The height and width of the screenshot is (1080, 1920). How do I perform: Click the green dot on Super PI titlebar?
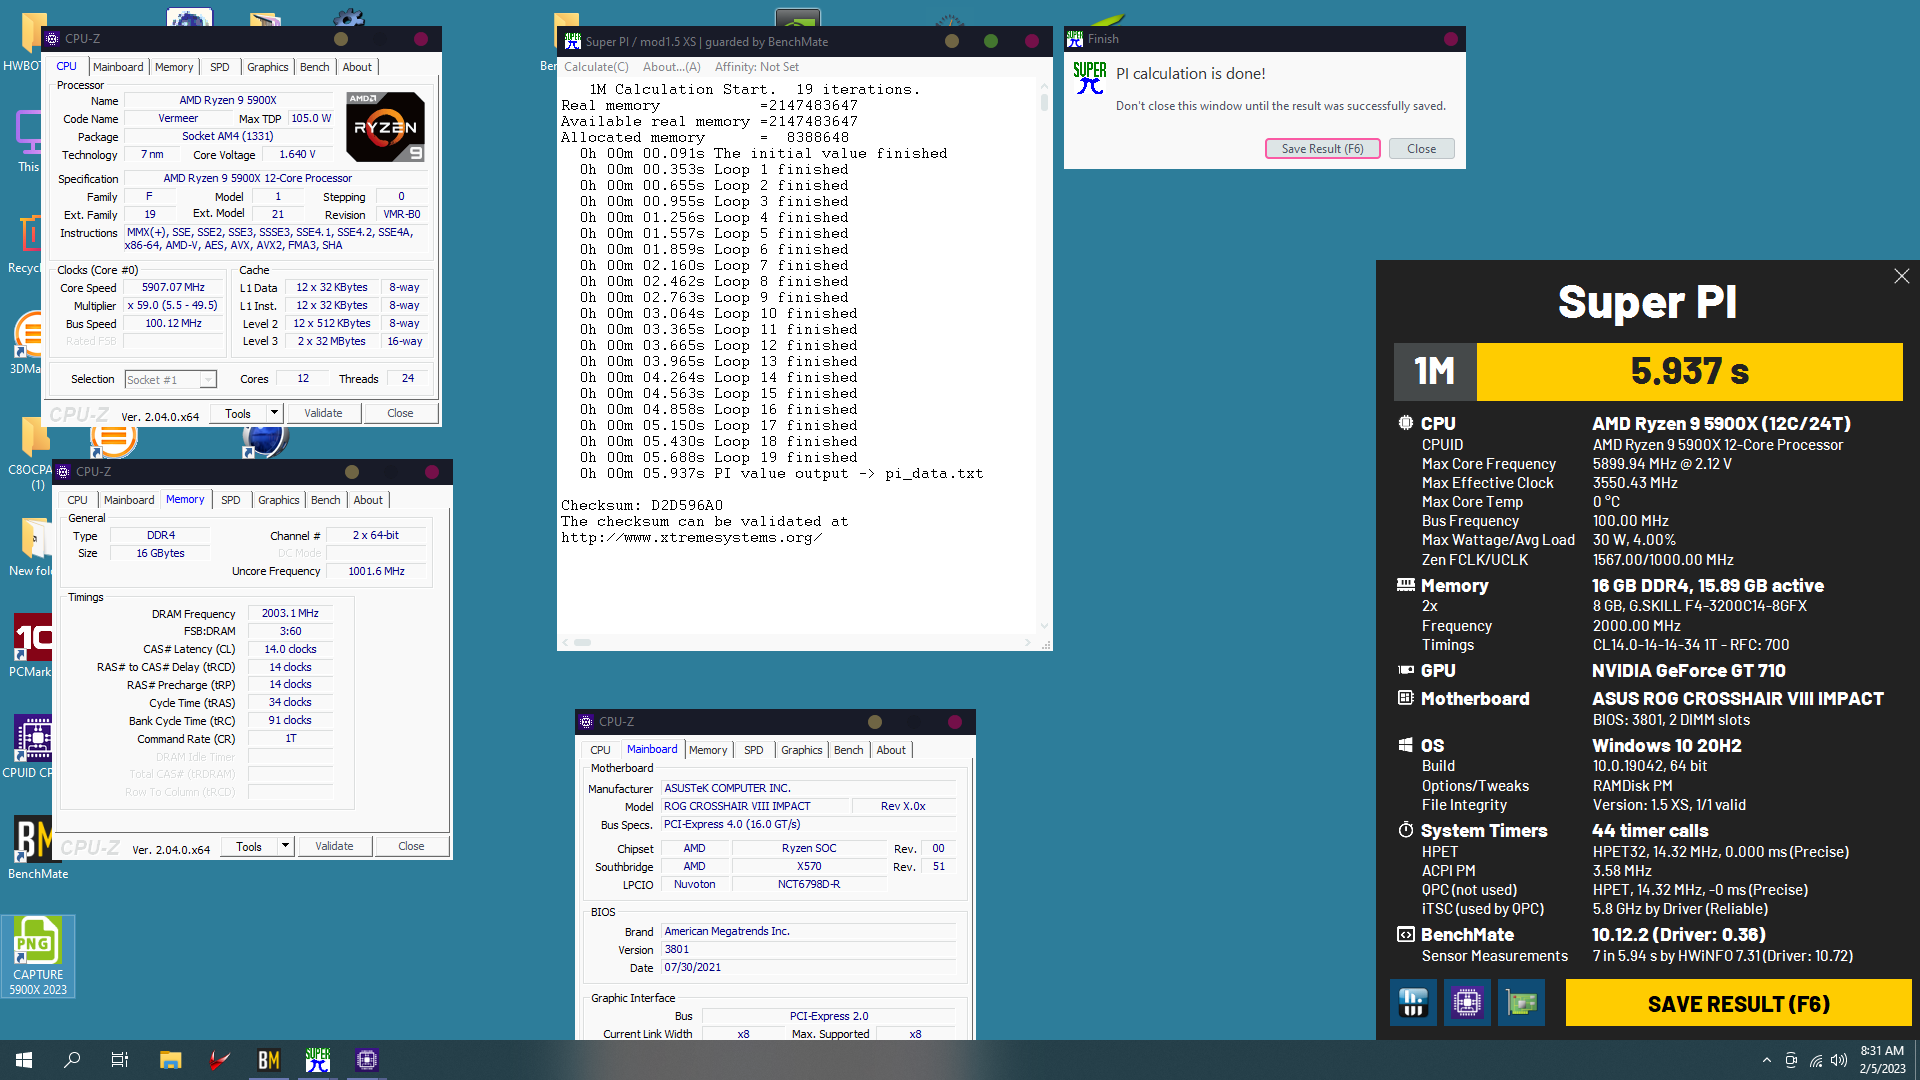tap(990, 41)
